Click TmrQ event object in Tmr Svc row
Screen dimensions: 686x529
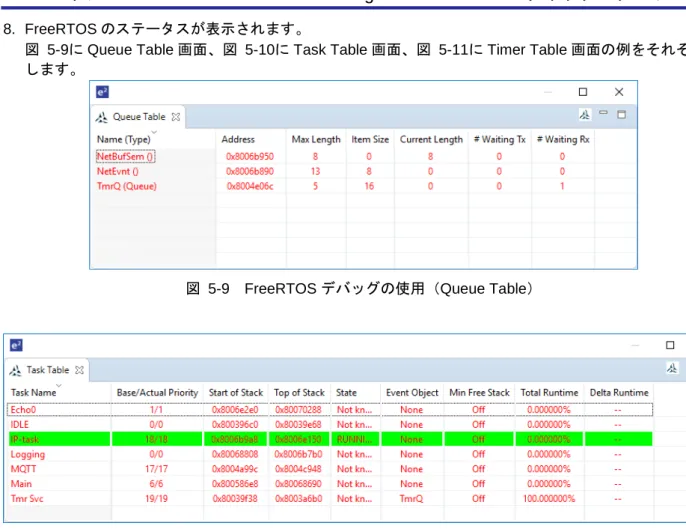411,499
